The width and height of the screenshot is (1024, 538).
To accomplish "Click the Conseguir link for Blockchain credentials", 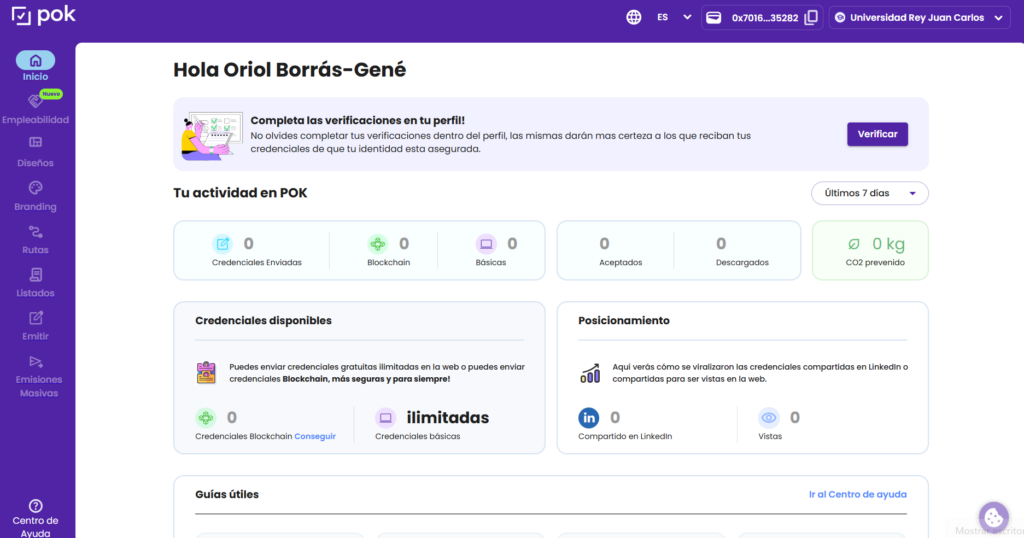I will point(315,436).
